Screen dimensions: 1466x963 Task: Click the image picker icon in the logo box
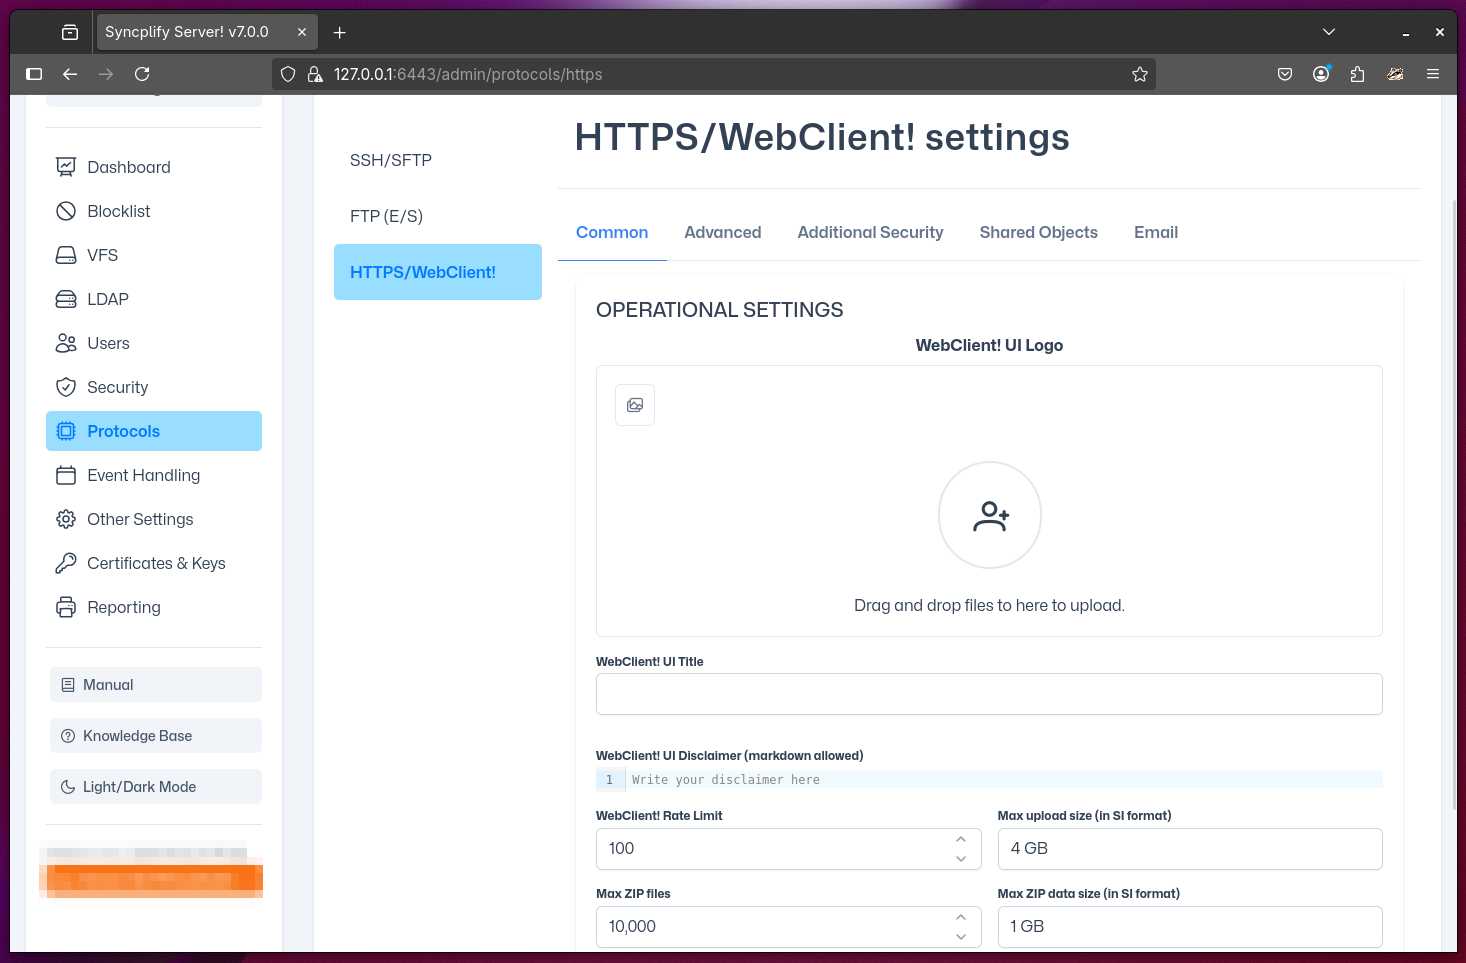tap(634, 405)
